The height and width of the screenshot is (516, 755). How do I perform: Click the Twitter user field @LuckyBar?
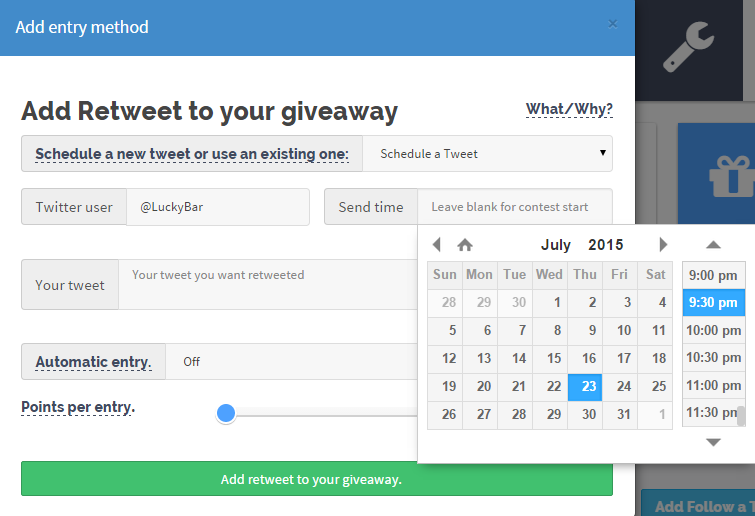click(218, 207)
